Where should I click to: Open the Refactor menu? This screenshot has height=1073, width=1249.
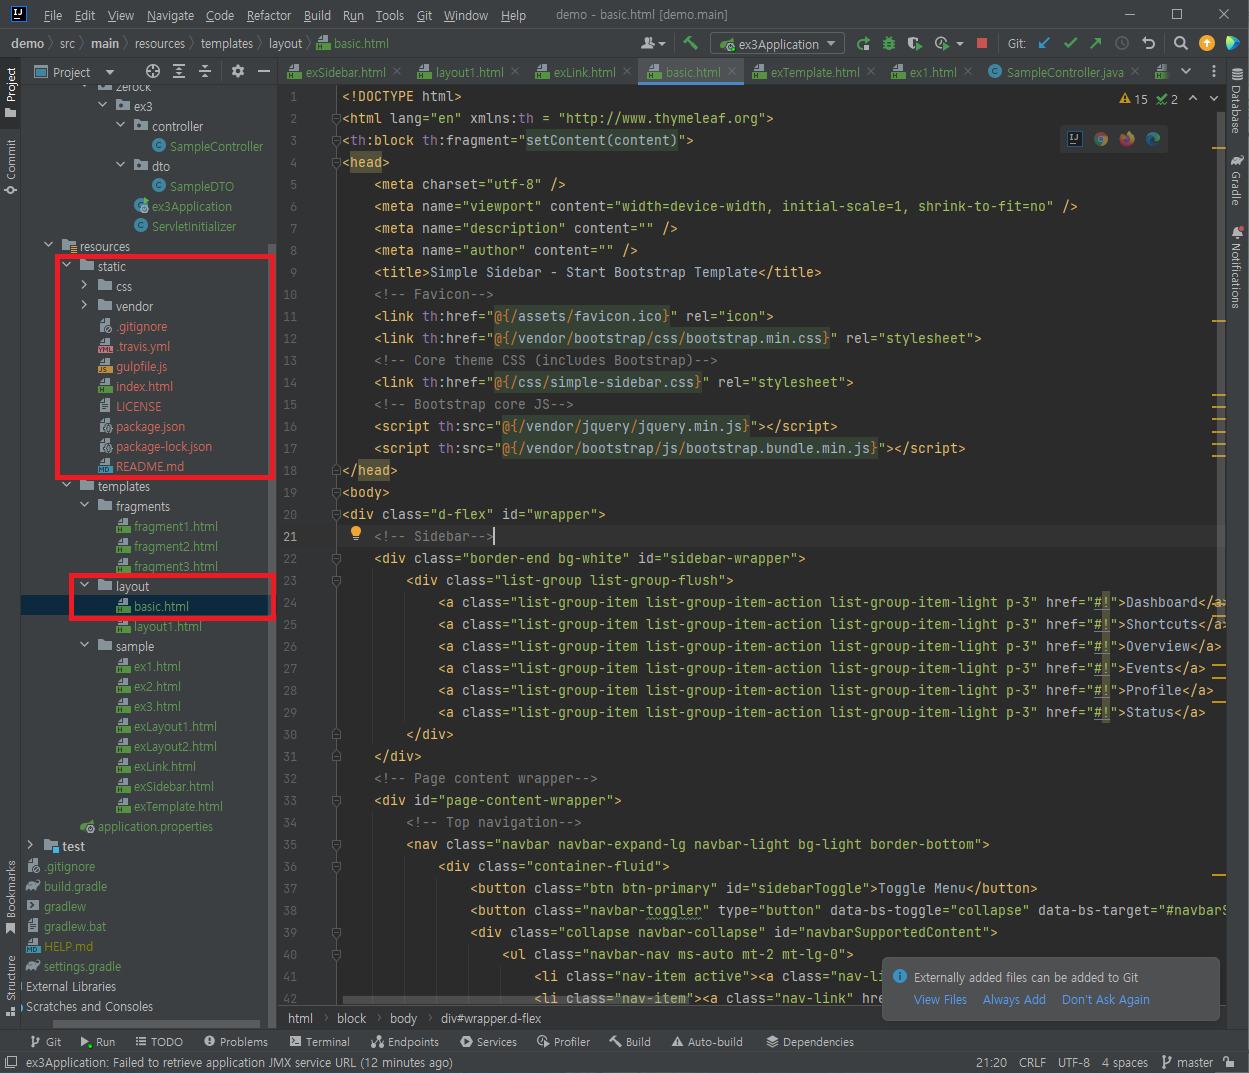(269, 15)
